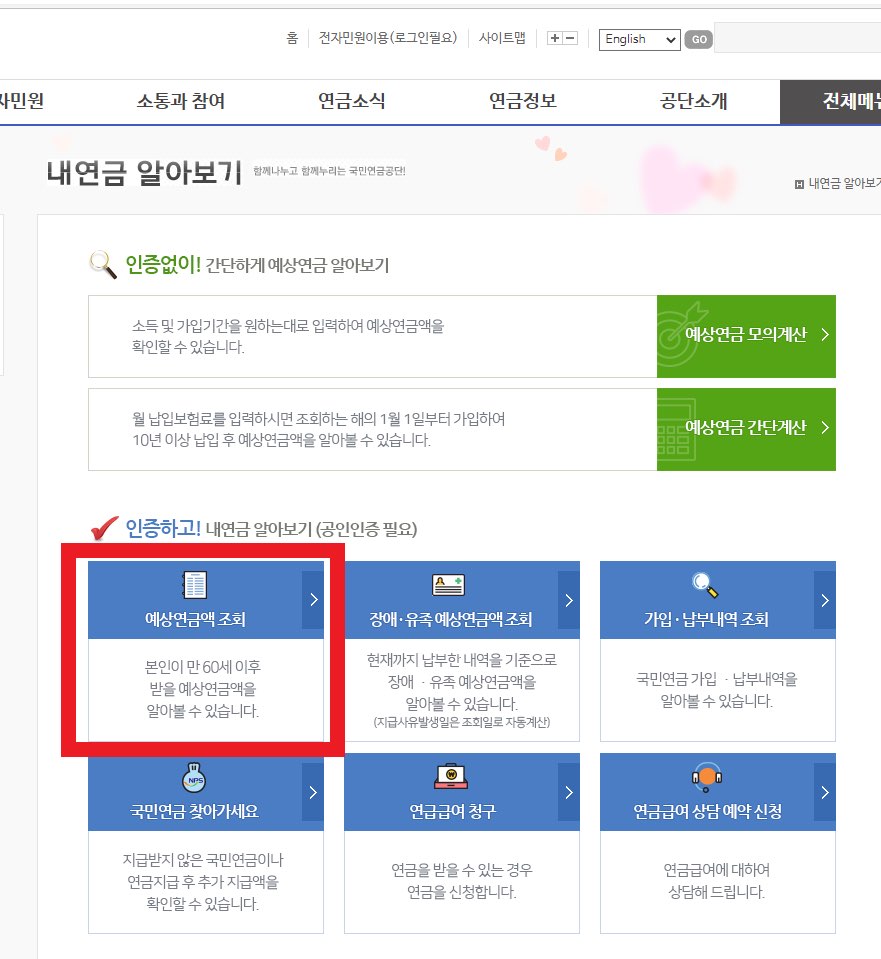Expand 연금급여 상담 예약 신청 via its chevron
The width and height of the screenshot is (881, 959).
[825, 792]
